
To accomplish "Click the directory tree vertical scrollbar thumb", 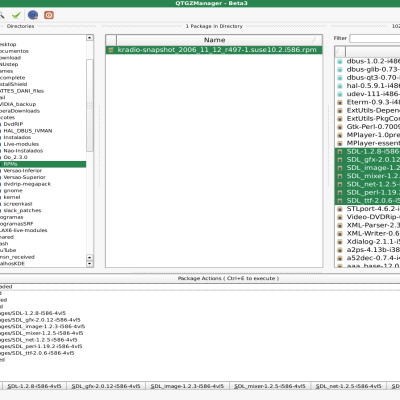I will coord(90,105).
